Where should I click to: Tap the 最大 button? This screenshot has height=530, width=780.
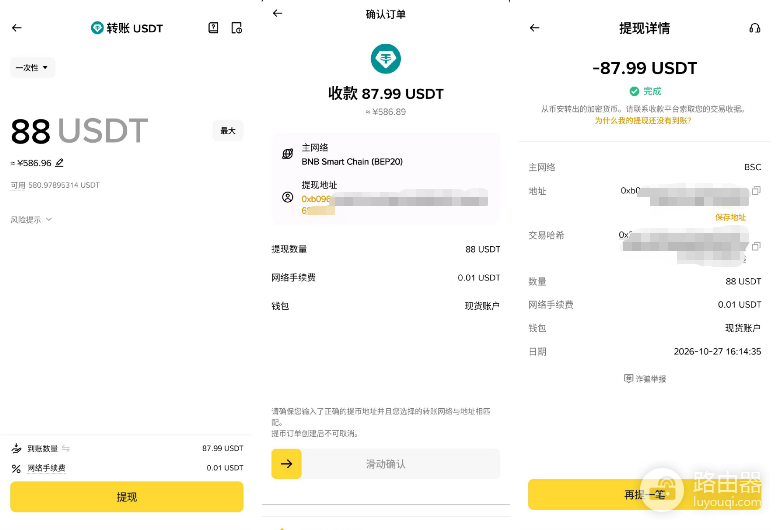click(228, 130)
